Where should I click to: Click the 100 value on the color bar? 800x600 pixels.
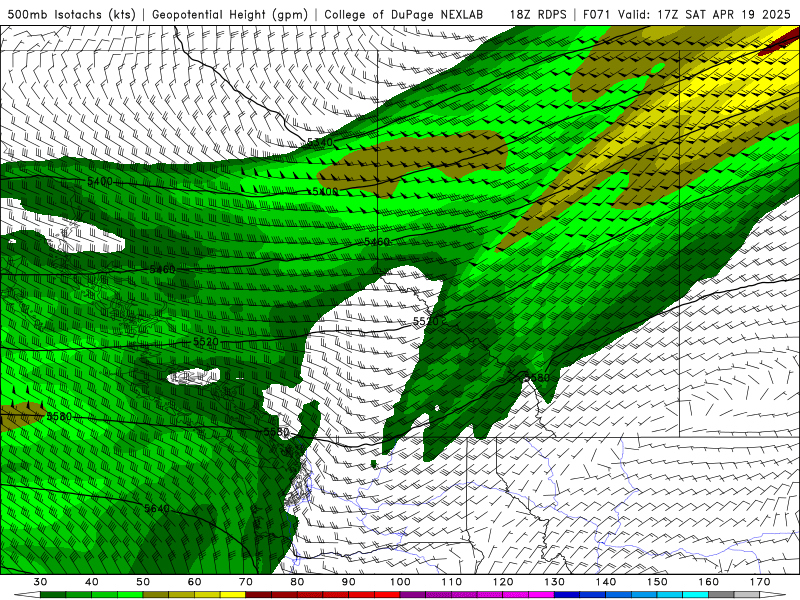[x=400, y=582]
